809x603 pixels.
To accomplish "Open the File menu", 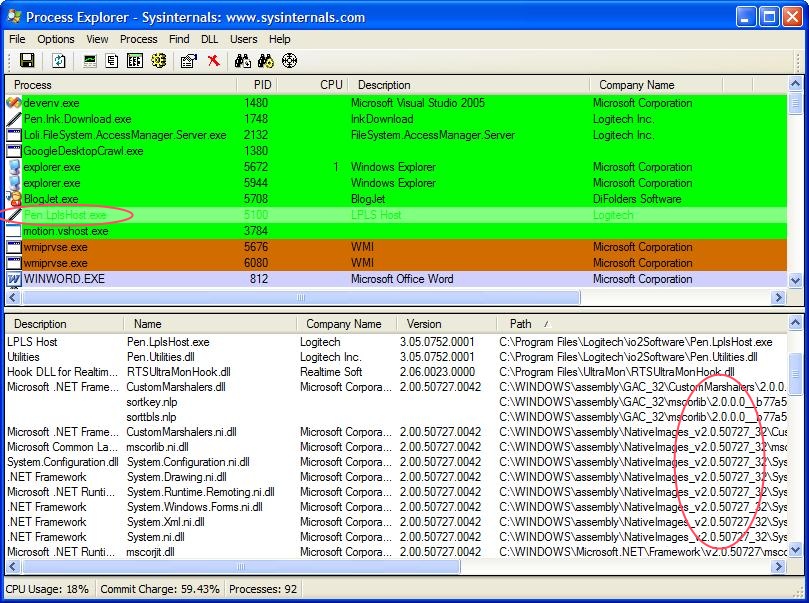I will click(x=17, y=39).
